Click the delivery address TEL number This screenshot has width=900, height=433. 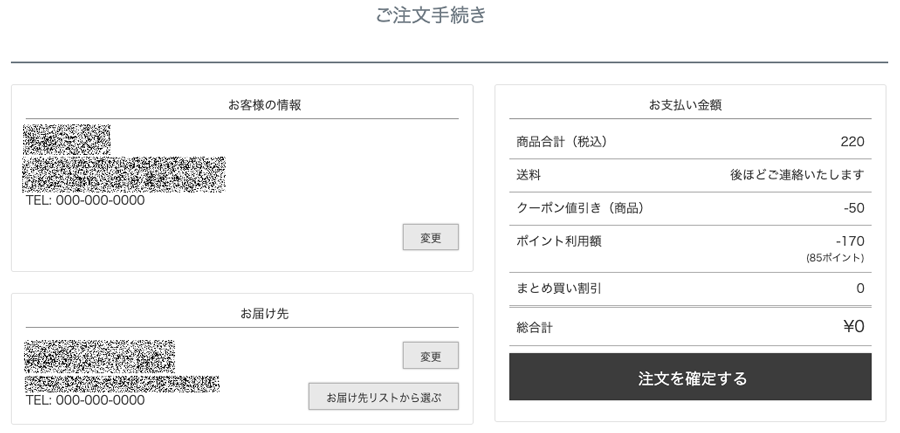tap(85, 400)
